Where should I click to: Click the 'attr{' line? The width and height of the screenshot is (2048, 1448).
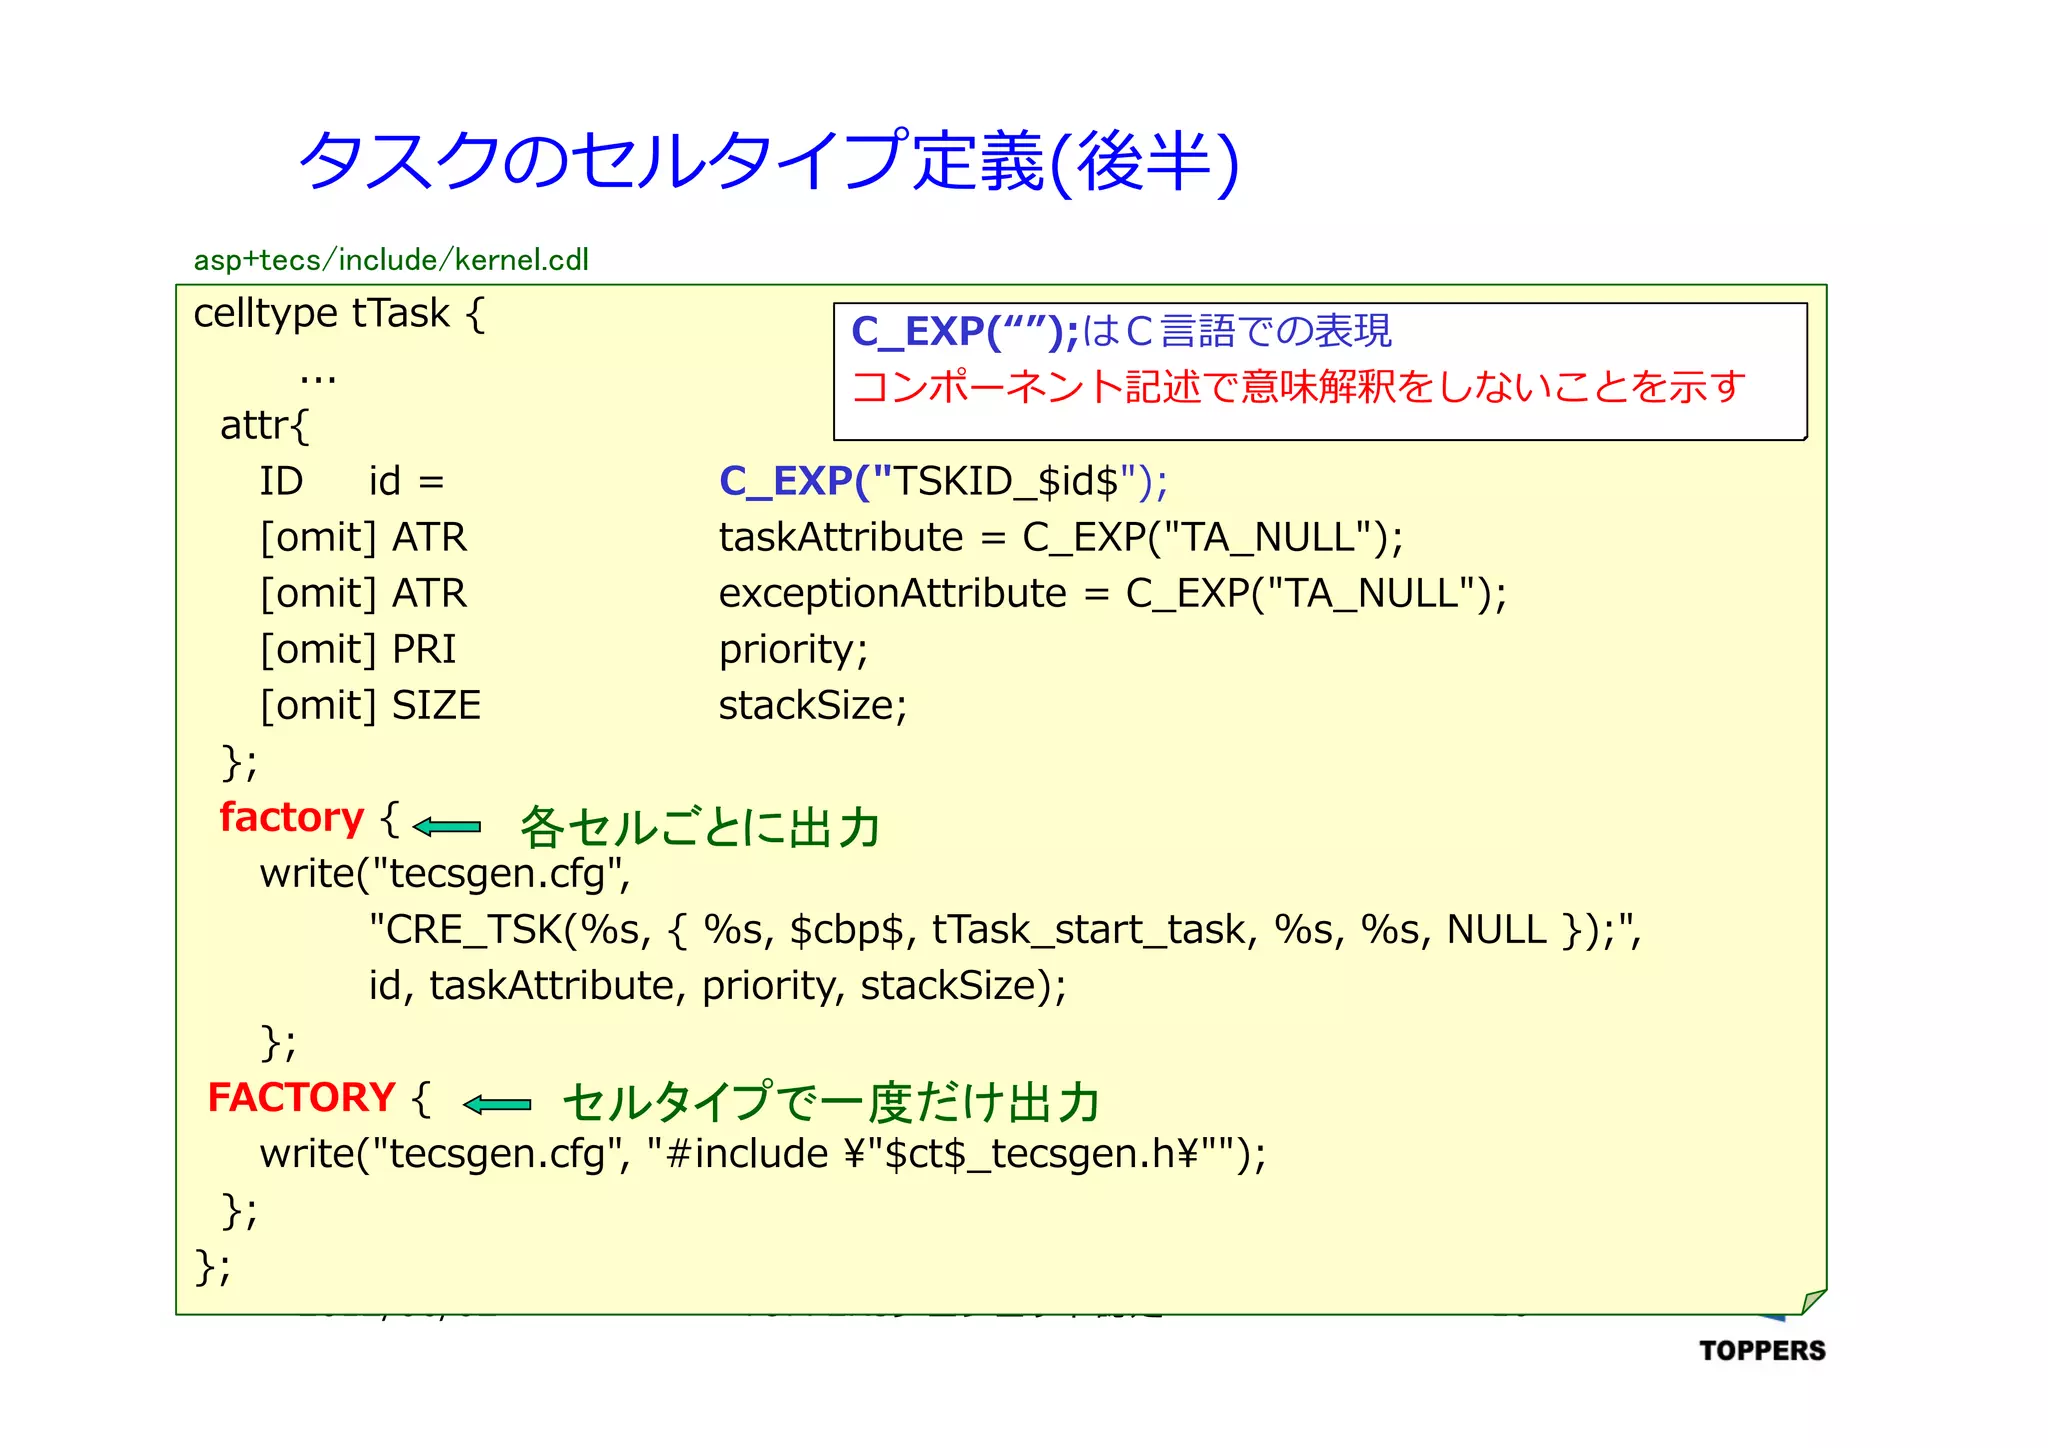coord(265,426)
